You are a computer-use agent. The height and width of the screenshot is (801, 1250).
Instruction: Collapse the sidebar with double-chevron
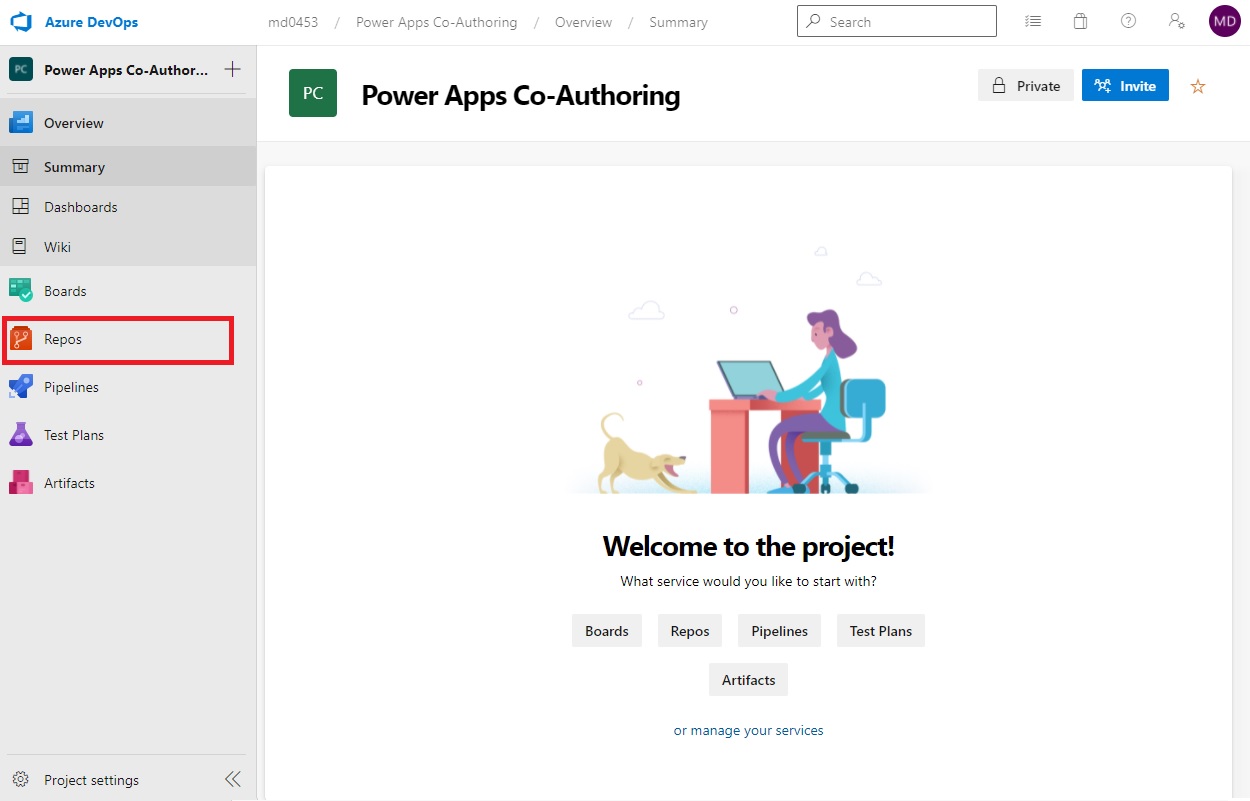(232, 779)
